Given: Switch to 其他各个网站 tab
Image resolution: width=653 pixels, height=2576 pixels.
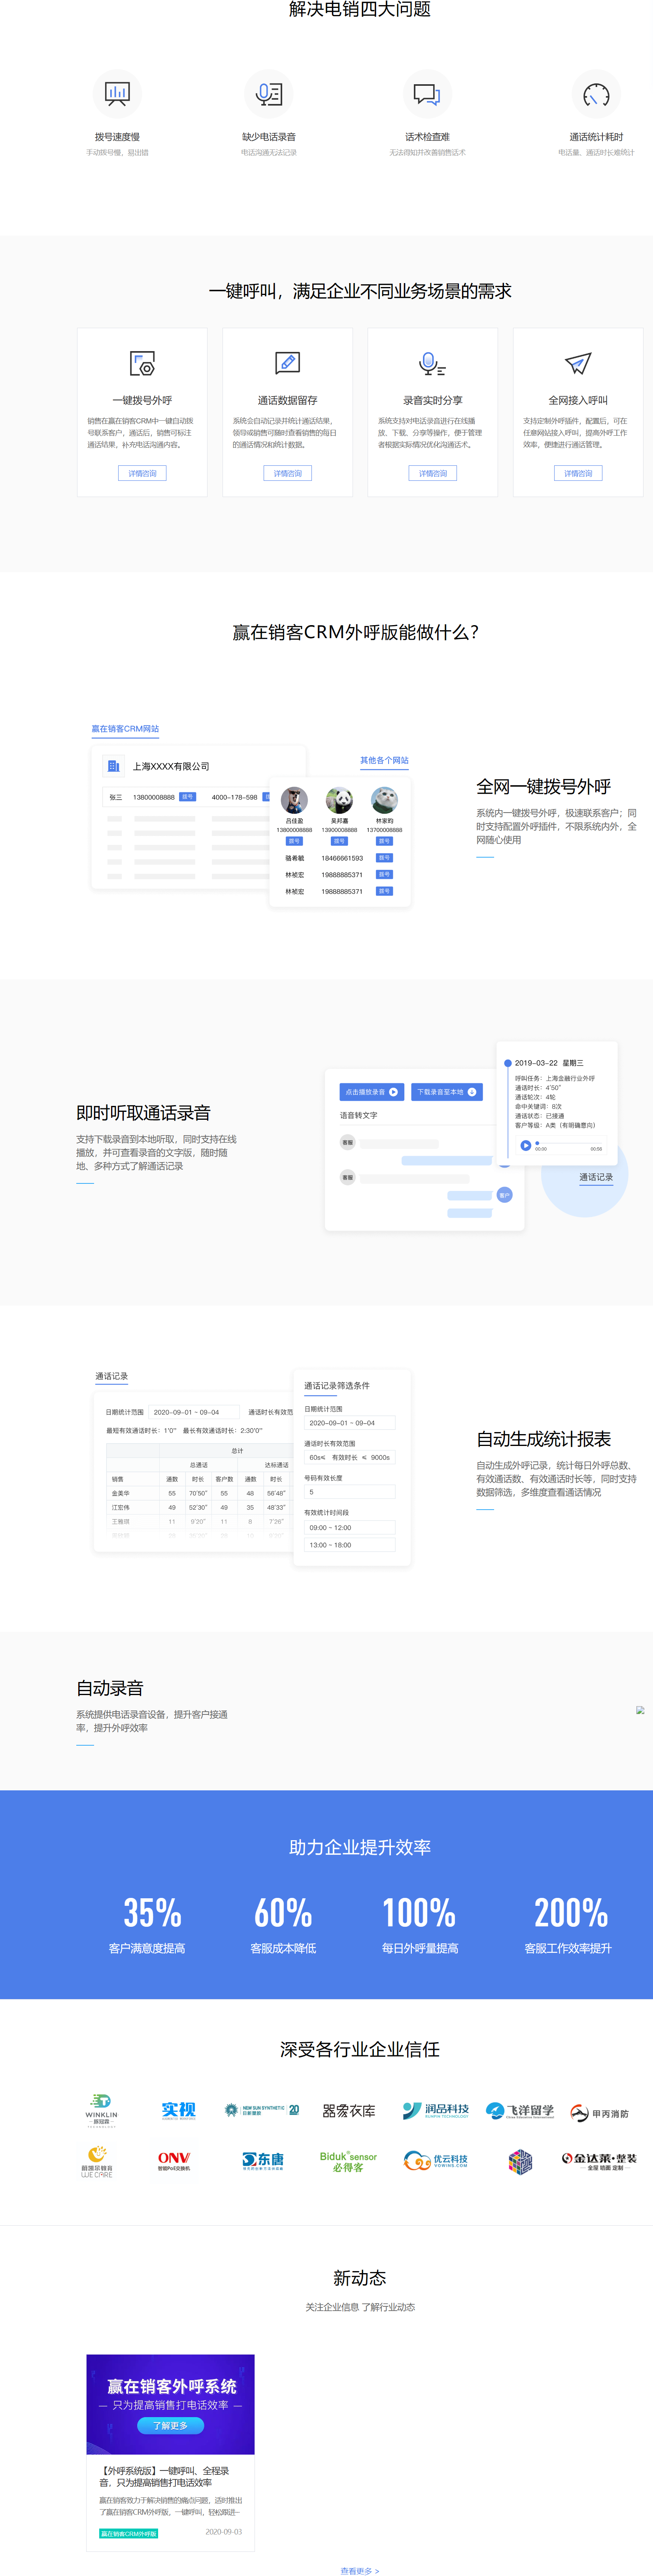Looking at the screenshot, I should [x=384, y=760].
